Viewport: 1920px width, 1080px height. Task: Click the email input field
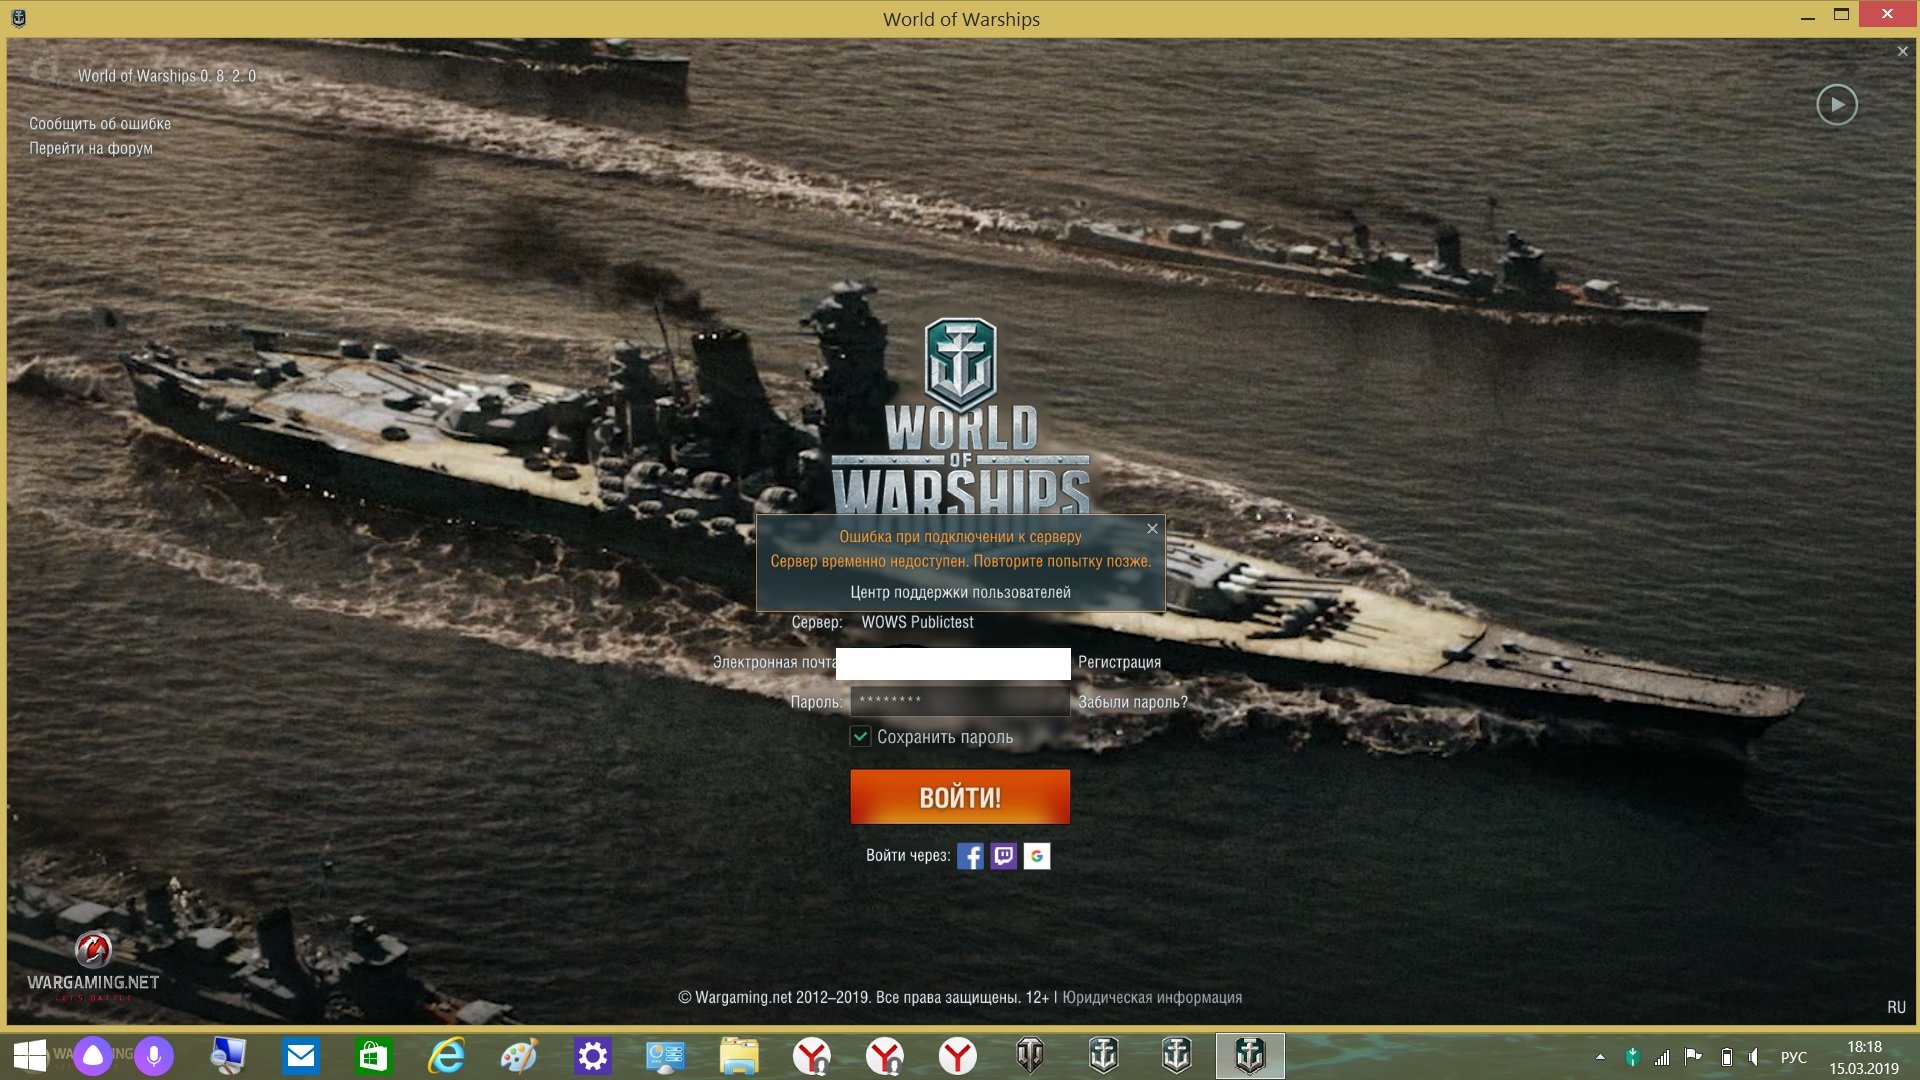click(953, 663)
